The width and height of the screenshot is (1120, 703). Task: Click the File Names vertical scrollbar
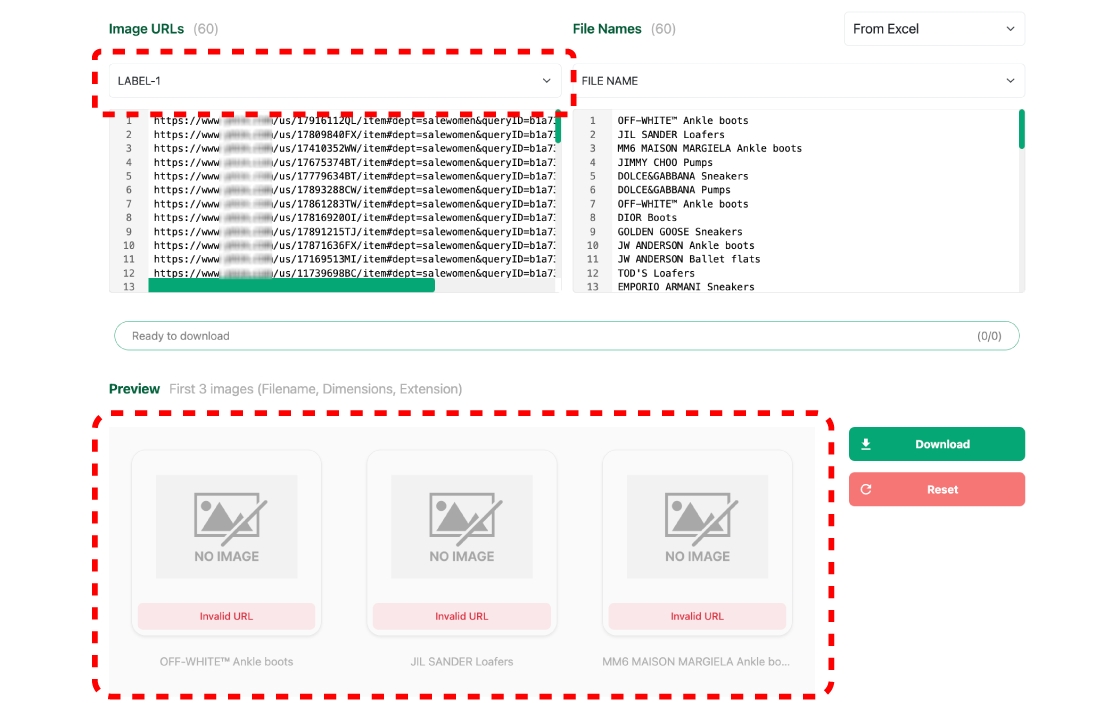coord(1021,129)
